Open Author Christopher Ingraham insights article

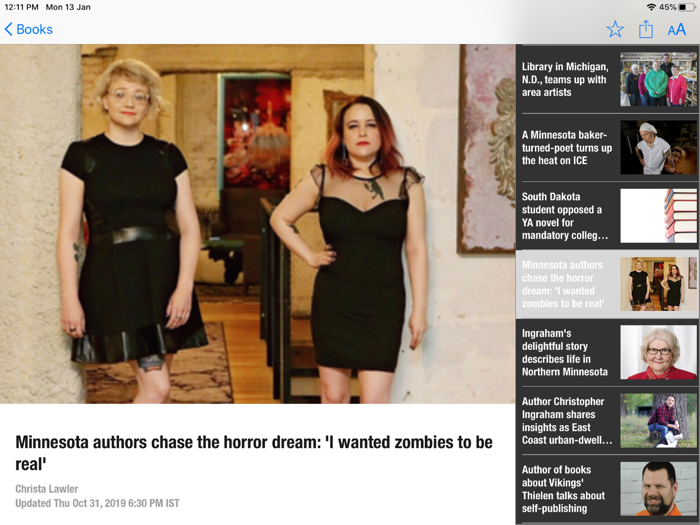point(607,421)
